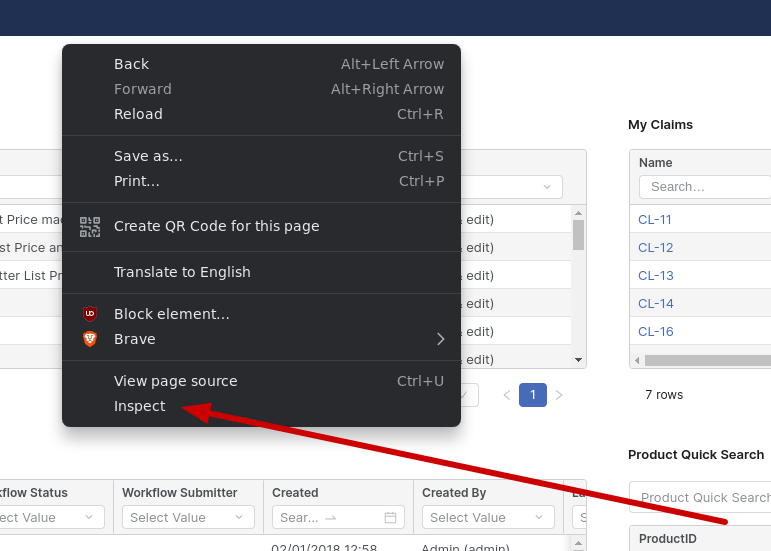Click the calendar icon in Created filter
The width and height of the screenshot is (771, 551).
[x=390, y=517]
